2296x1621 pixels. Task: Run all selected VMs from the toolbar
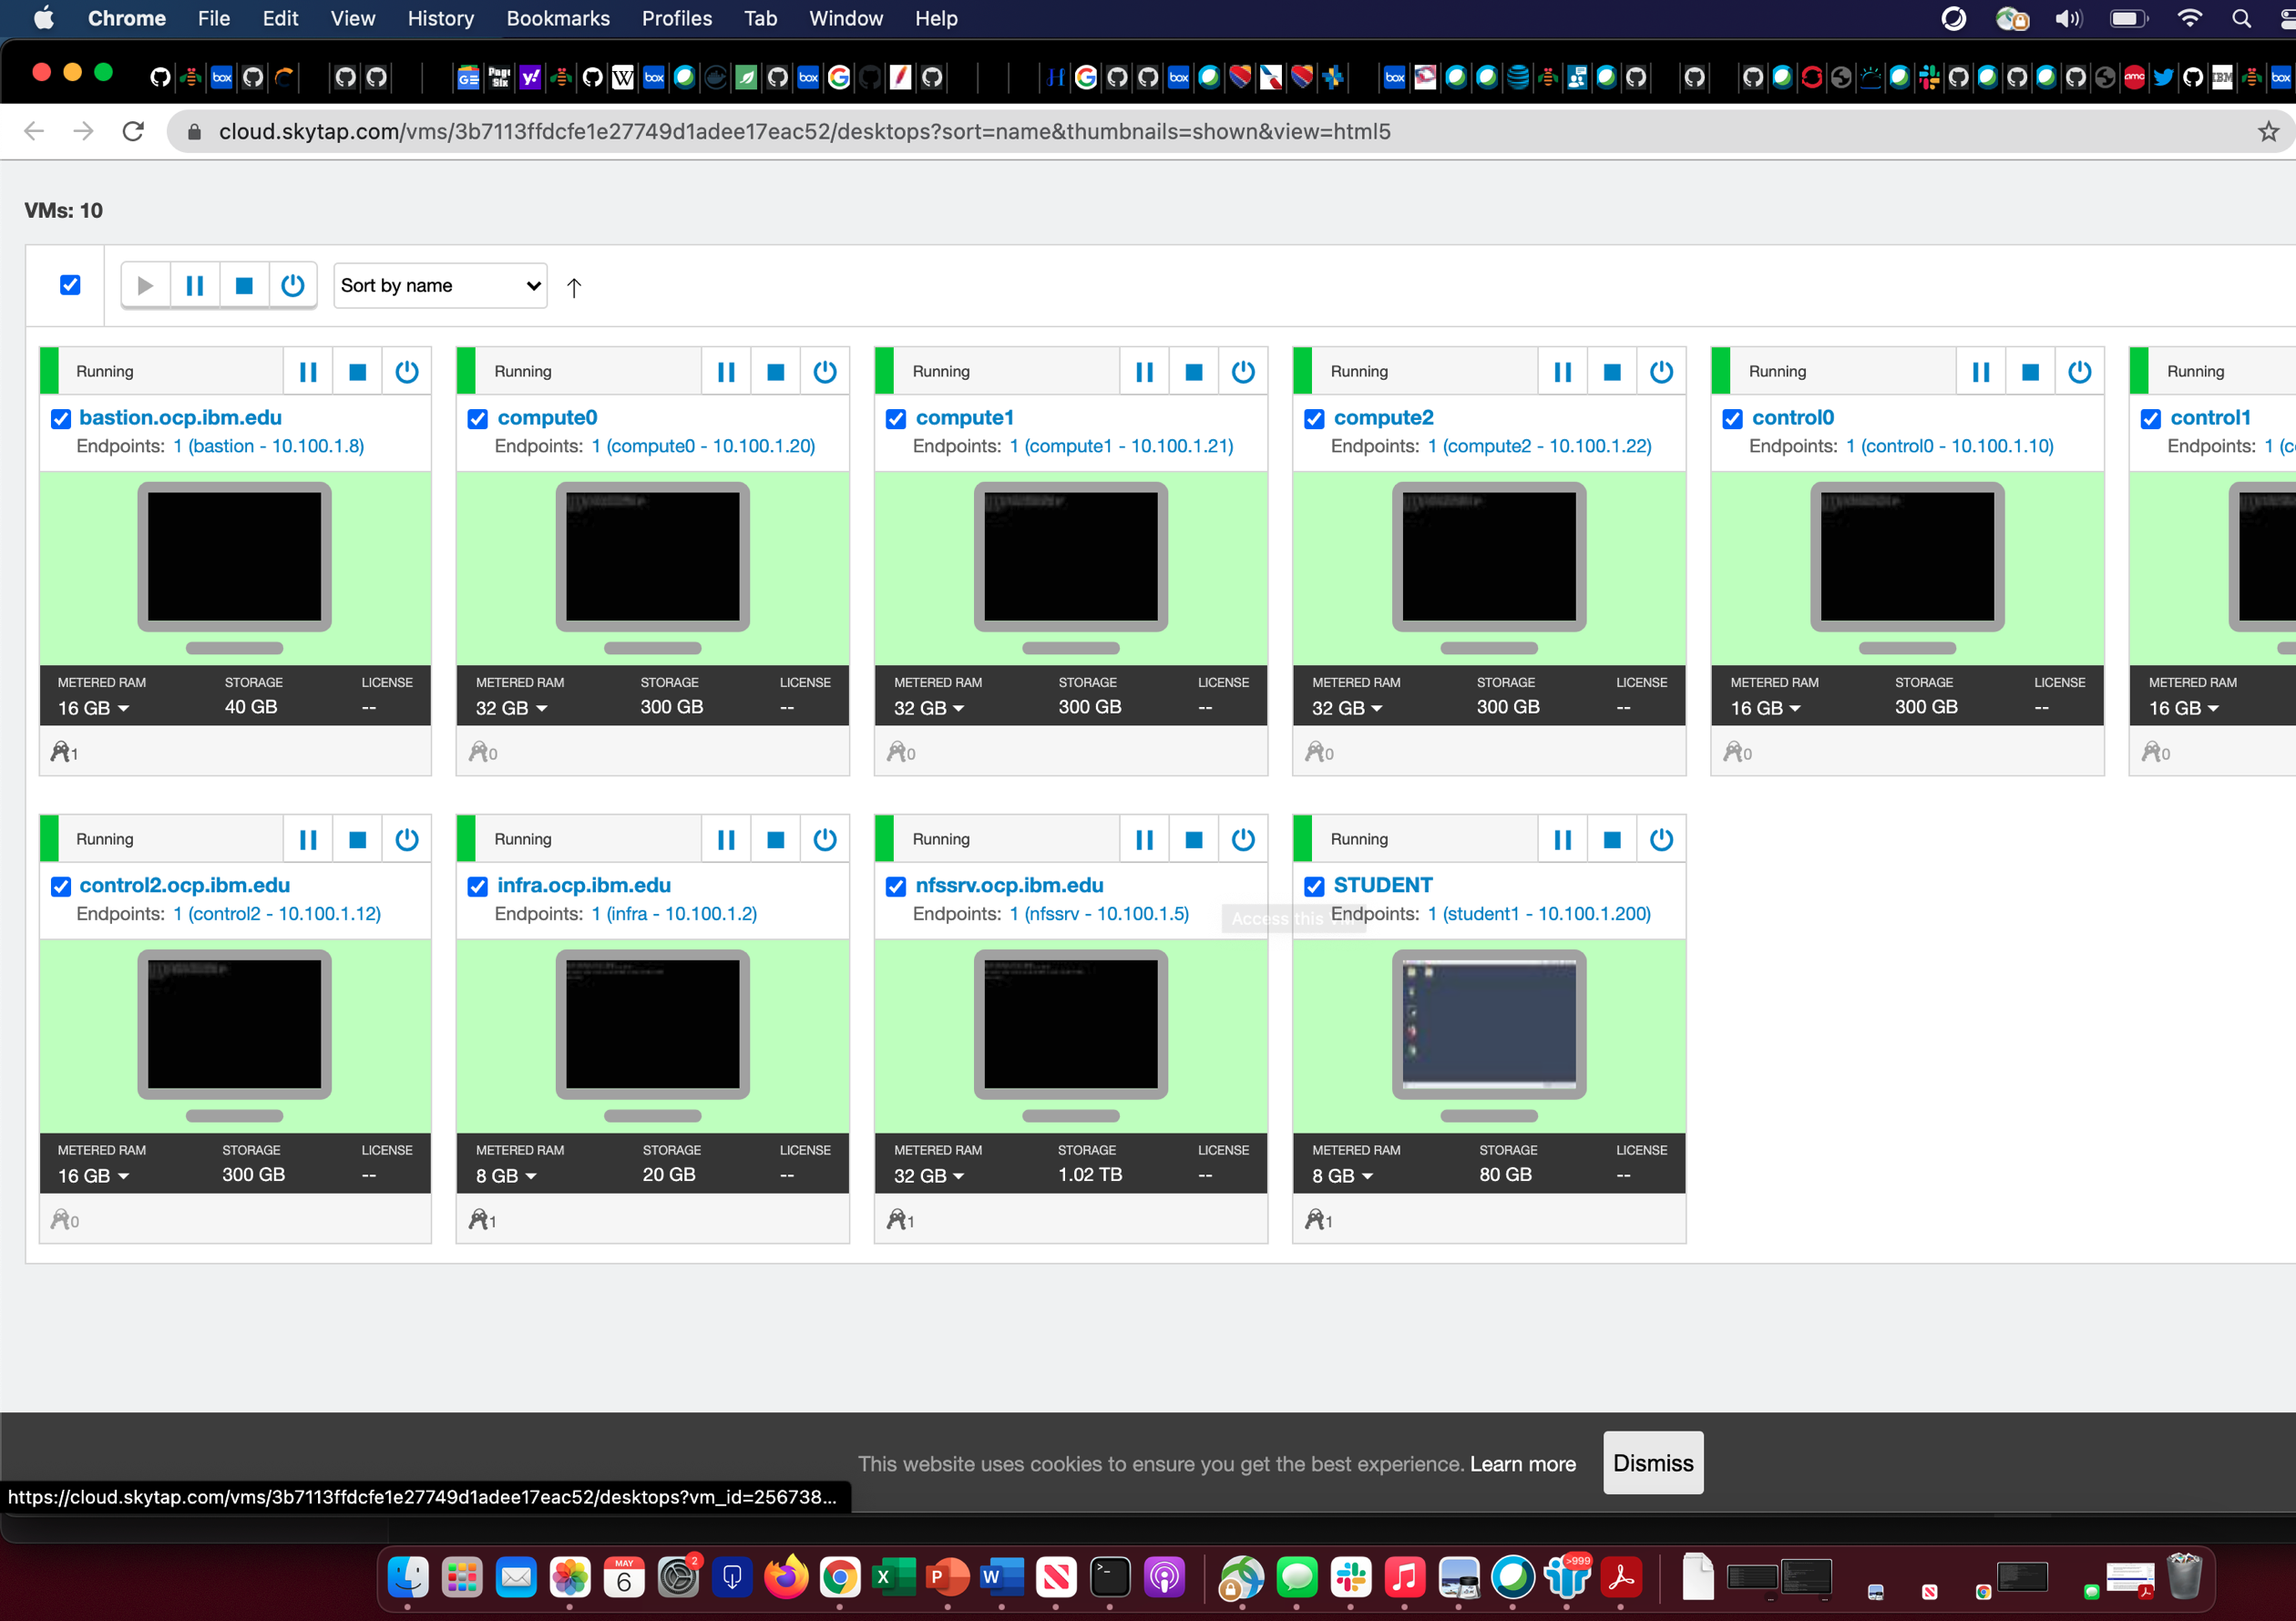145,286
